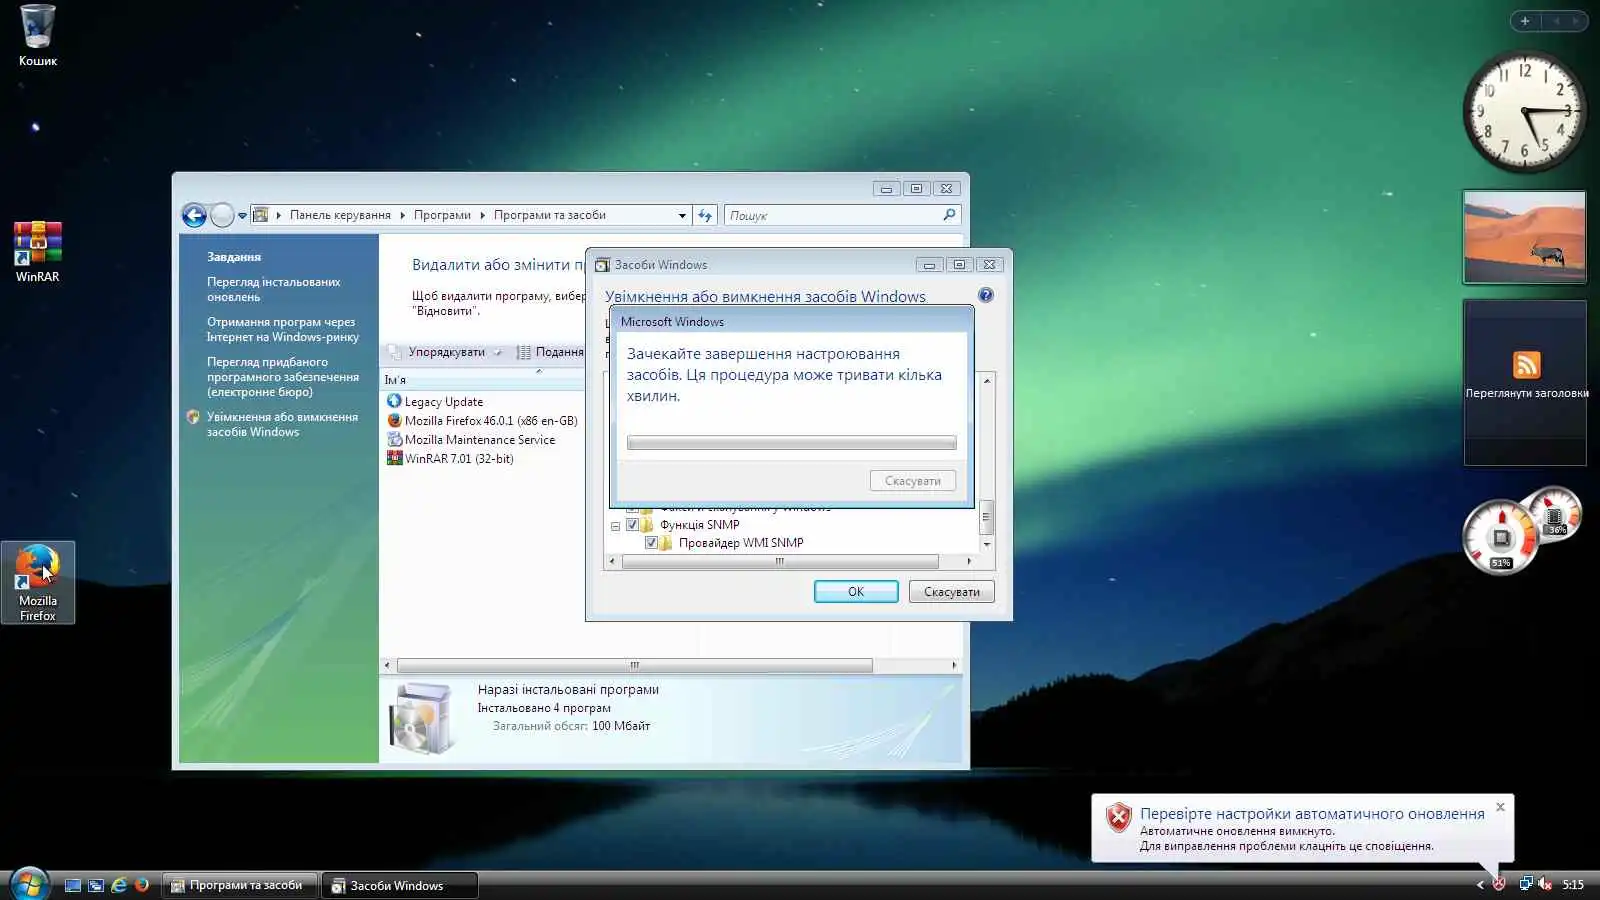Click the large installed programs CD icon

423,718
